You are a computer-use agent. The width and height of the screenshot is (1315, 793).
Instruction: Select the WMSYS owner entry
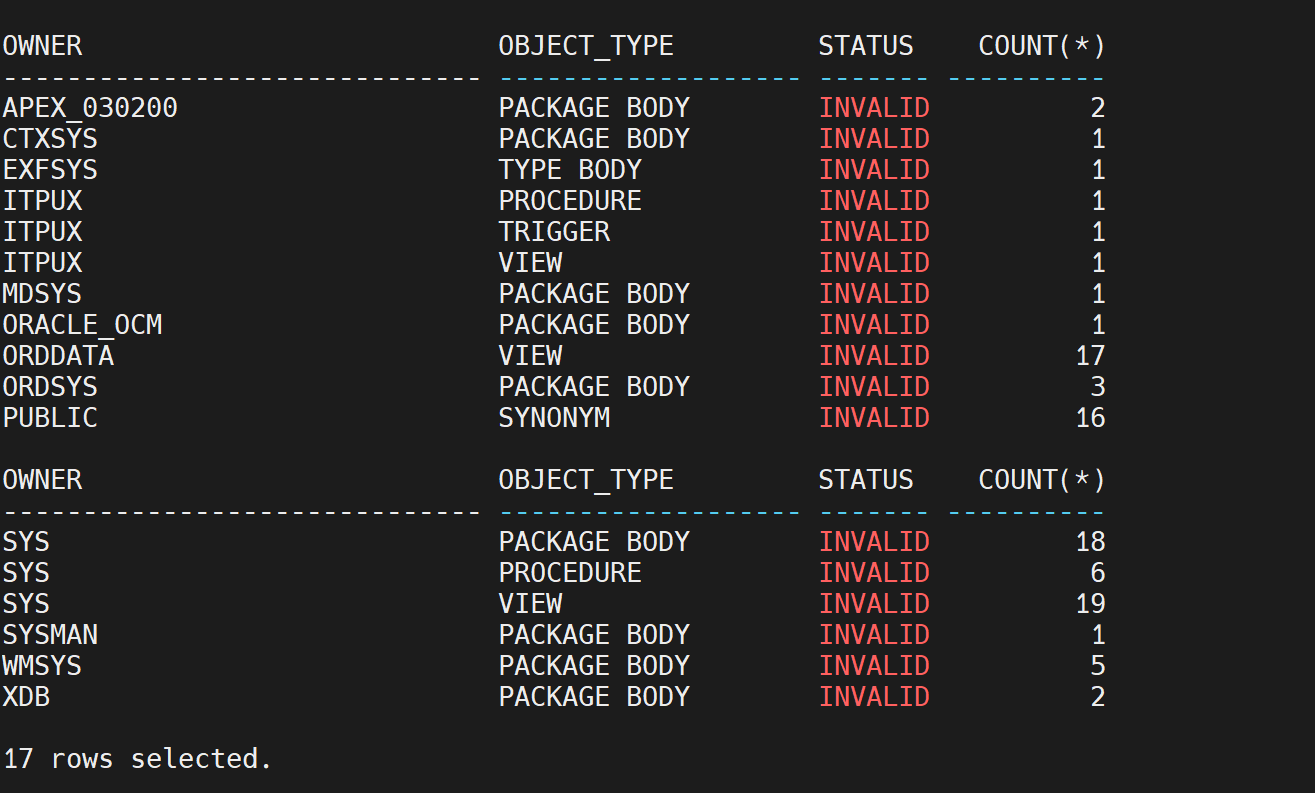coord(42,665)
